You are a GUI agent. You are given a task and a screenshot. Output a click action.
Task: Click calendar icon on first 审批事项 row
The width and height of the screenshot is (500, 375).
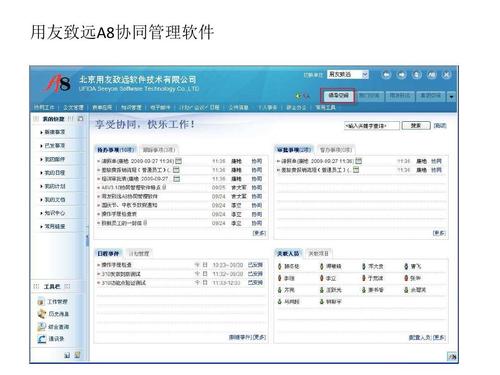[x=359, y=161]
